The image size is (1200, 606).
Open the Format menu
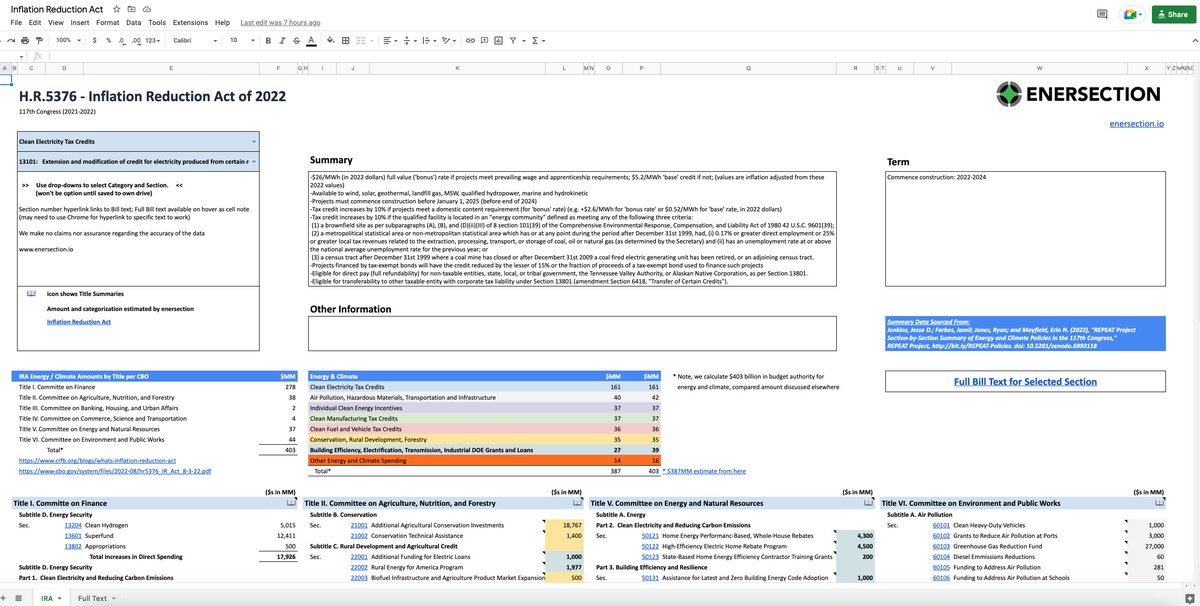coord(108,22)
